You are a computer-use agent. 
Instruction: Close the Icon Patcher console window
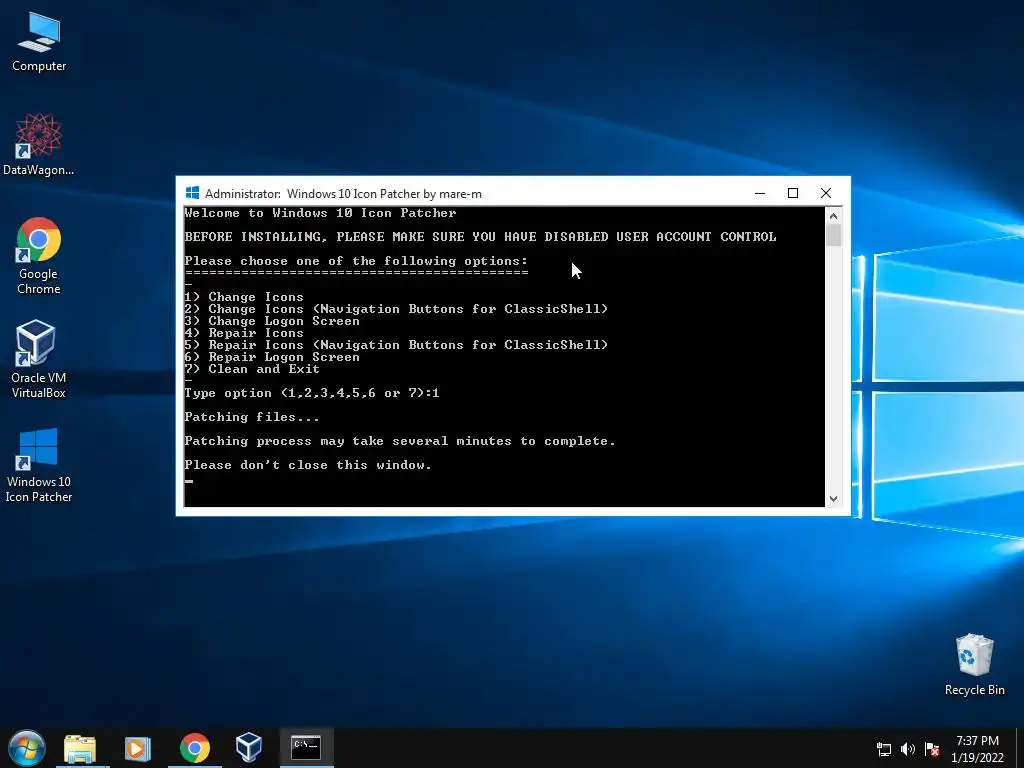tap(826, 193)
